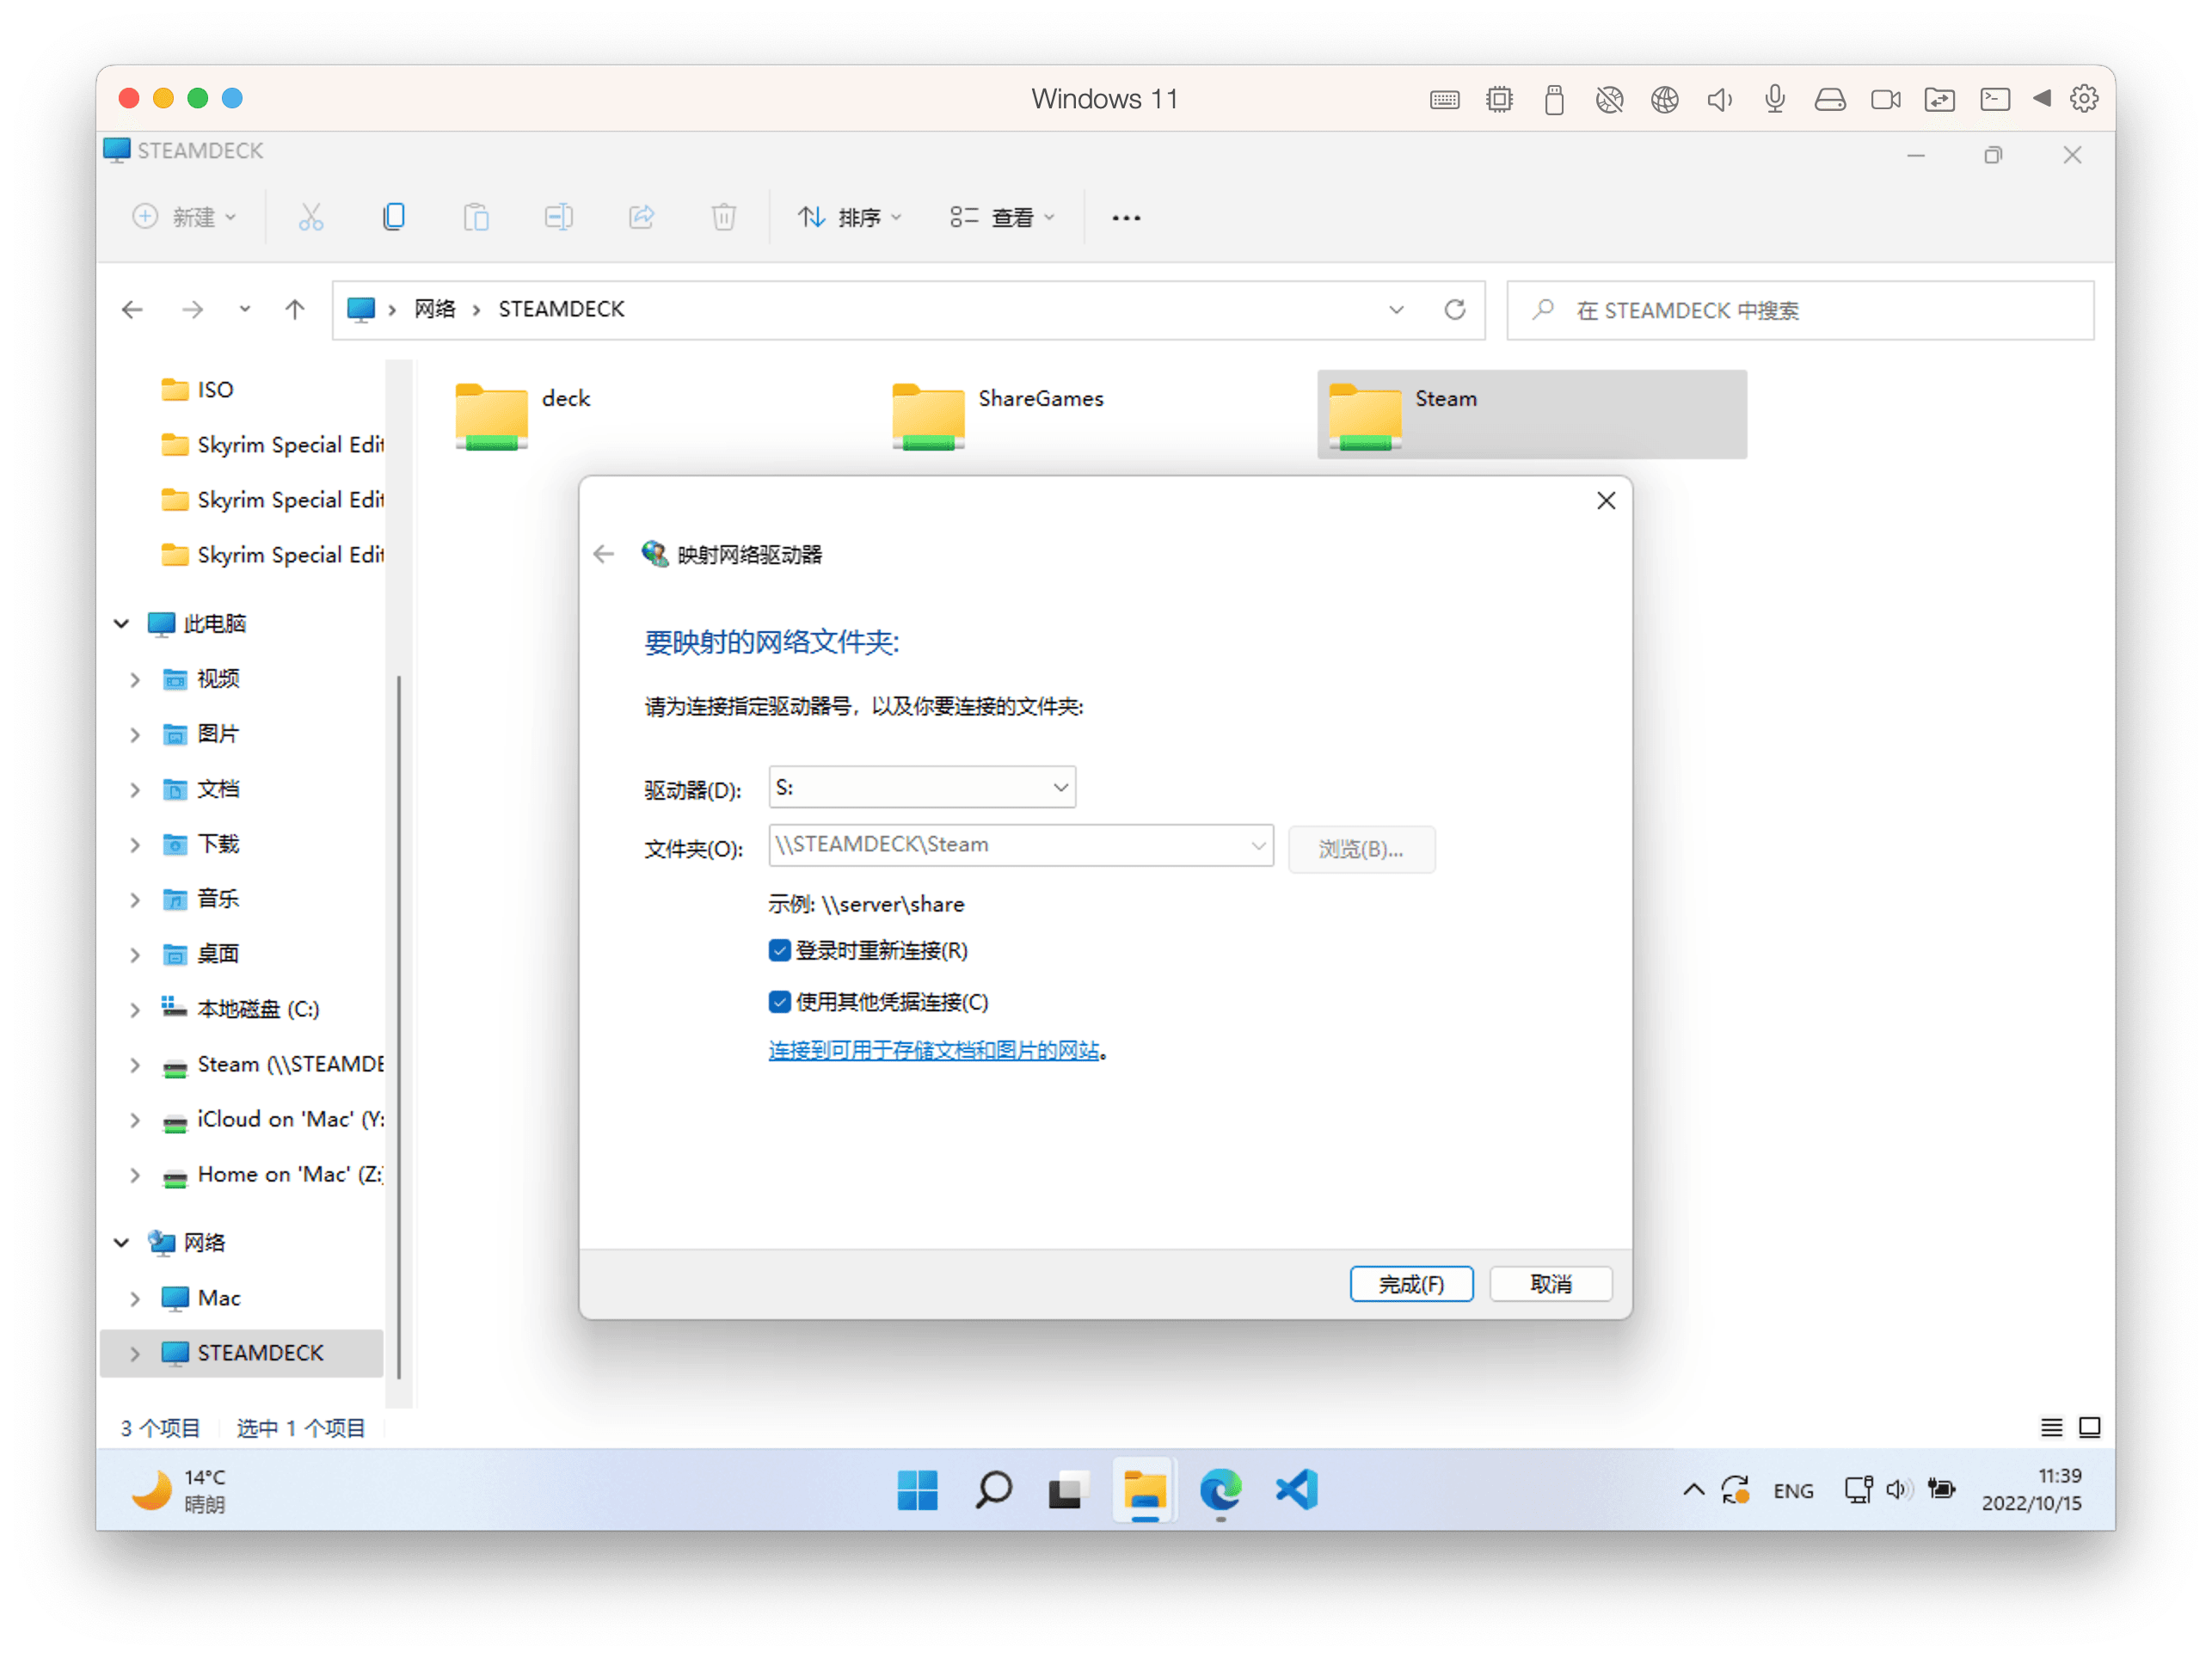Click the back arrow in Map Network Drive dialog
This screenshot has width=2212, height=1658.
[603, 554]
